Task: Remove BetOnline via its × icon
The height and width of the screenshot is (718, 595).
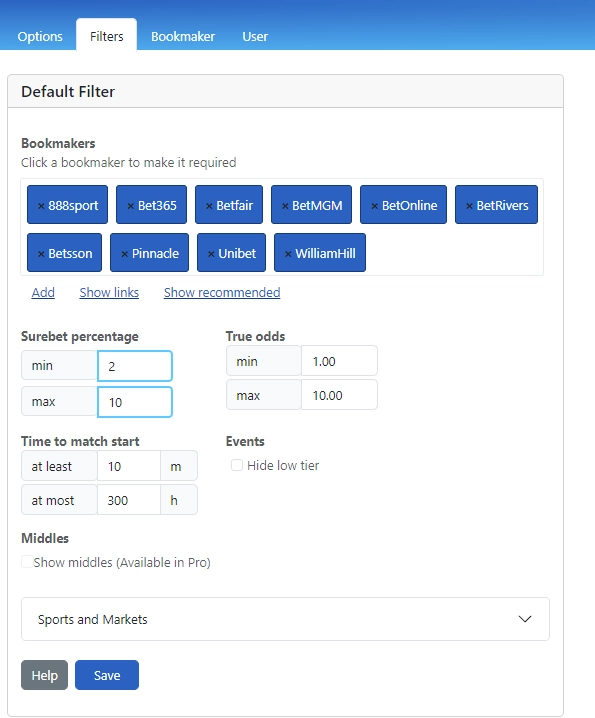Action: 374,206
